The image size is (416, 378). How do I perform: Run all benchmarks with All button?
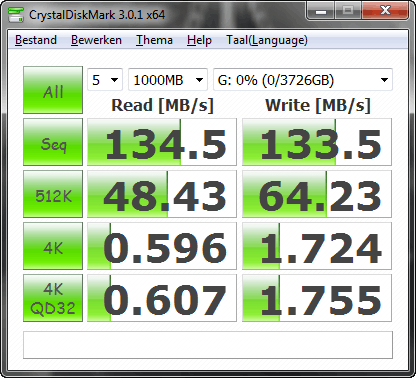[x=53, y=90]
